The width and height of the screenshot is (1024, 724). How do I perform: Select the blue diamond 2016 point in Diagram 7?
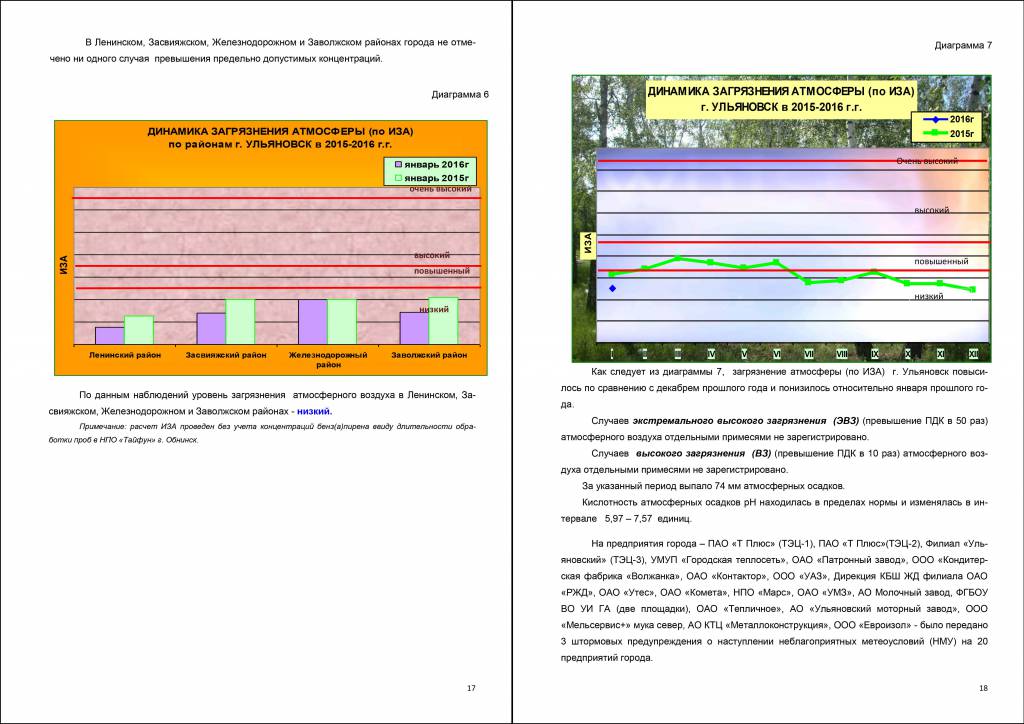[613, 288]
